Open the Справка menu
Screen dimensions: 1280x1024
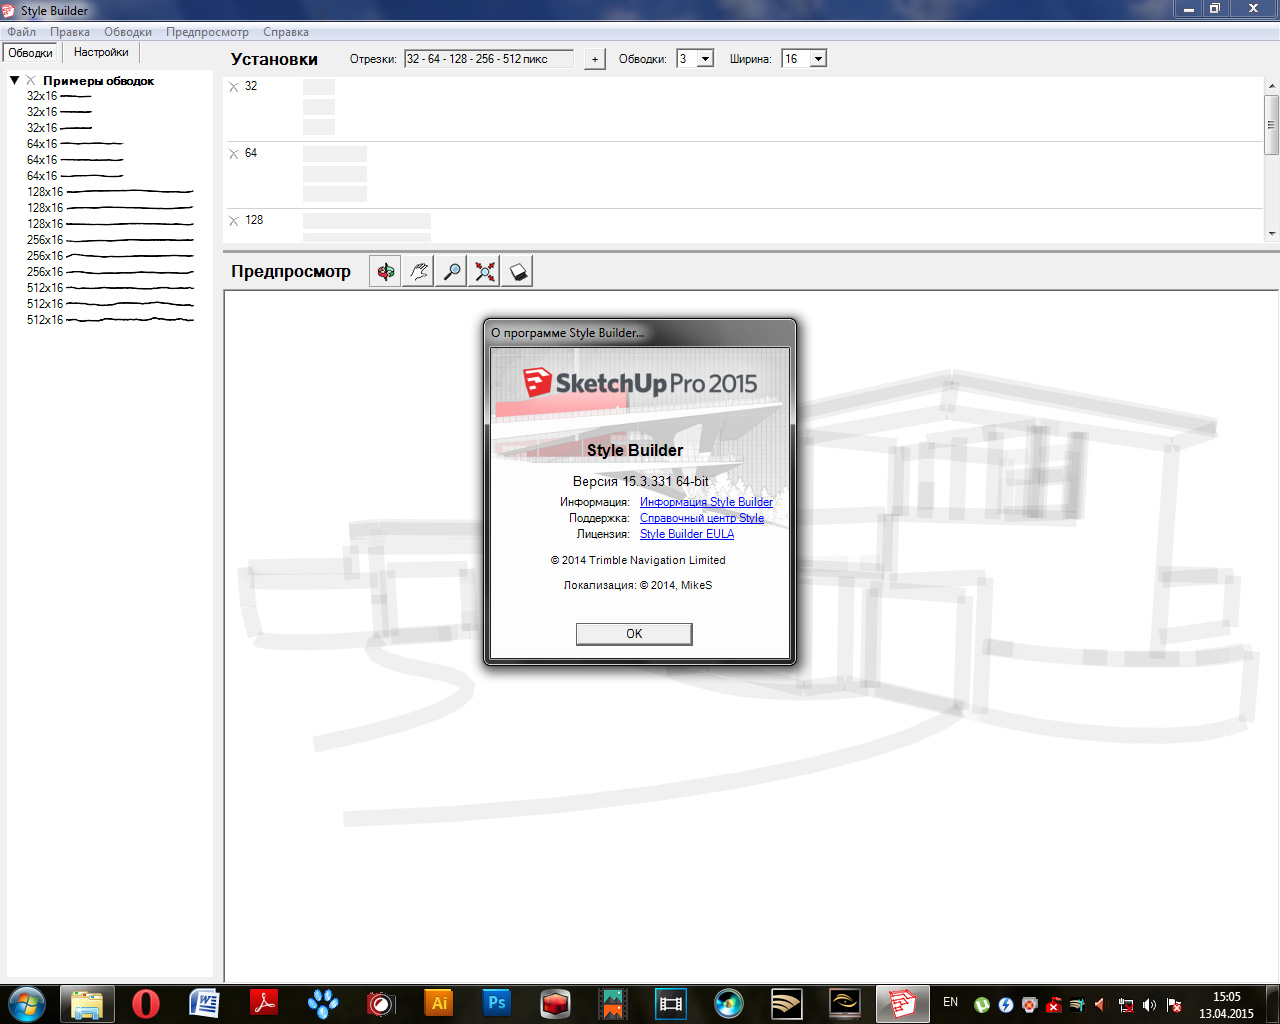pos(286,32)
